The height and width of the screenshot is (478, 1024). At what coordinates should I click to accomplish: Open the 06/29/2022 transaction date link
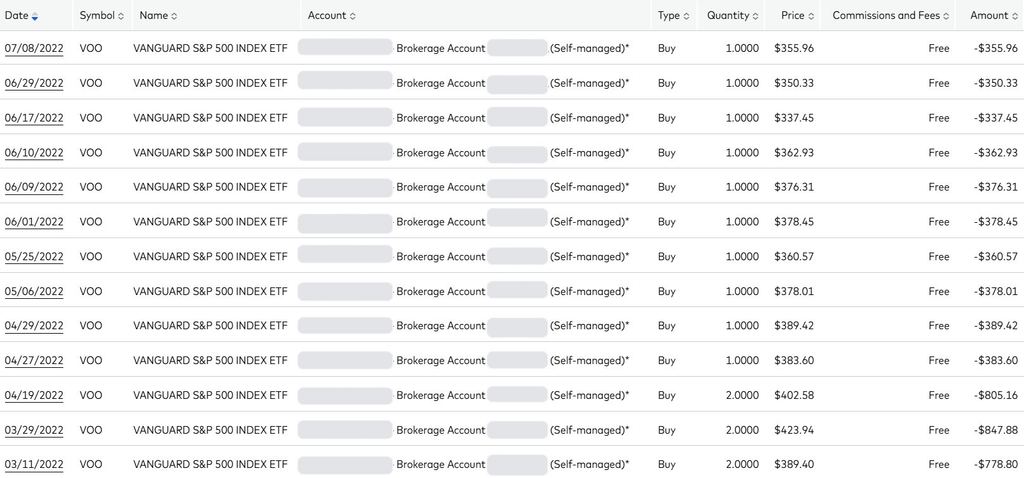coord(34,84)
